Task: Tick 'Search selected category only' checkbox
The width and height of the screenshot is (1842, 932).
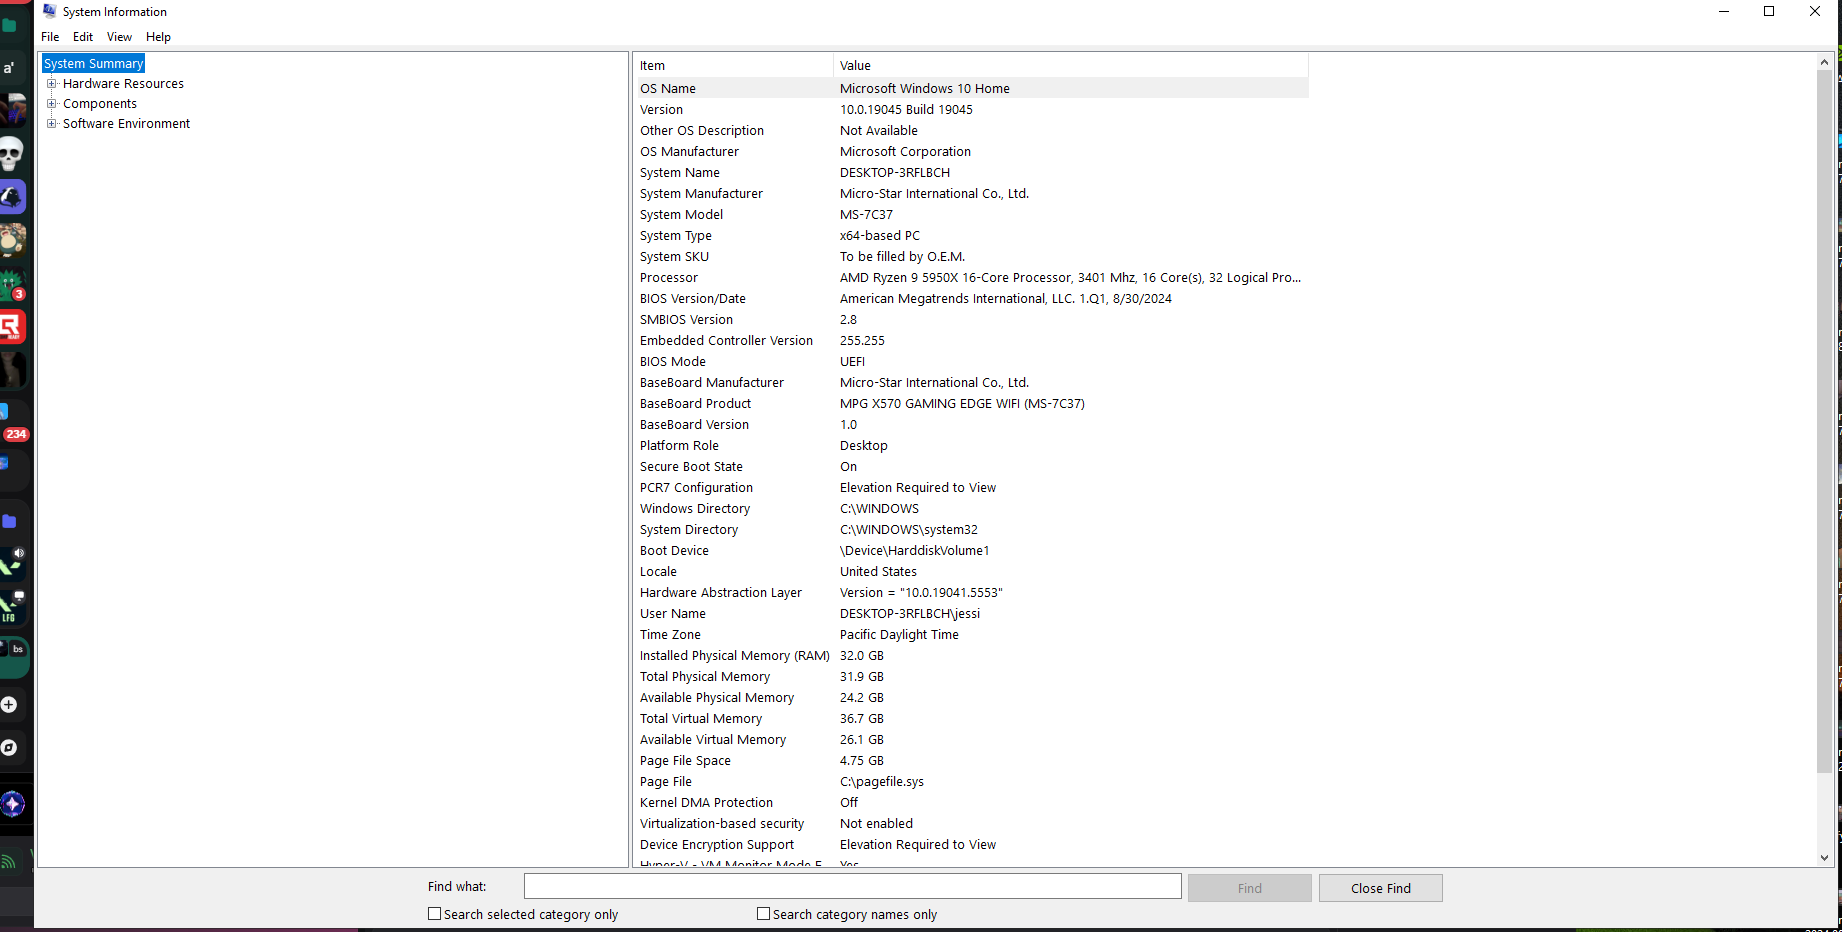Action: pyautogui.click(x=434, y=914)
